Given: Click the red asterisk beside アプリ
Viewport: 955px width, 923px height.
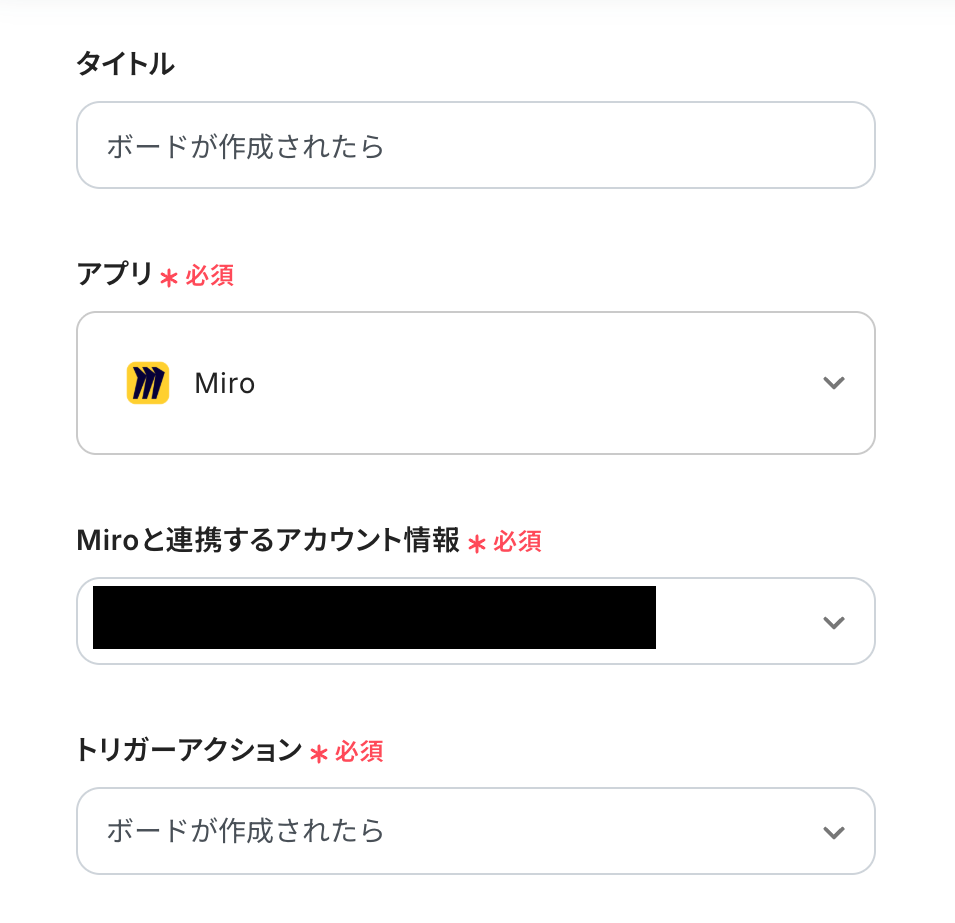Looking at the screenshot, I should click(x=169, y=277).
